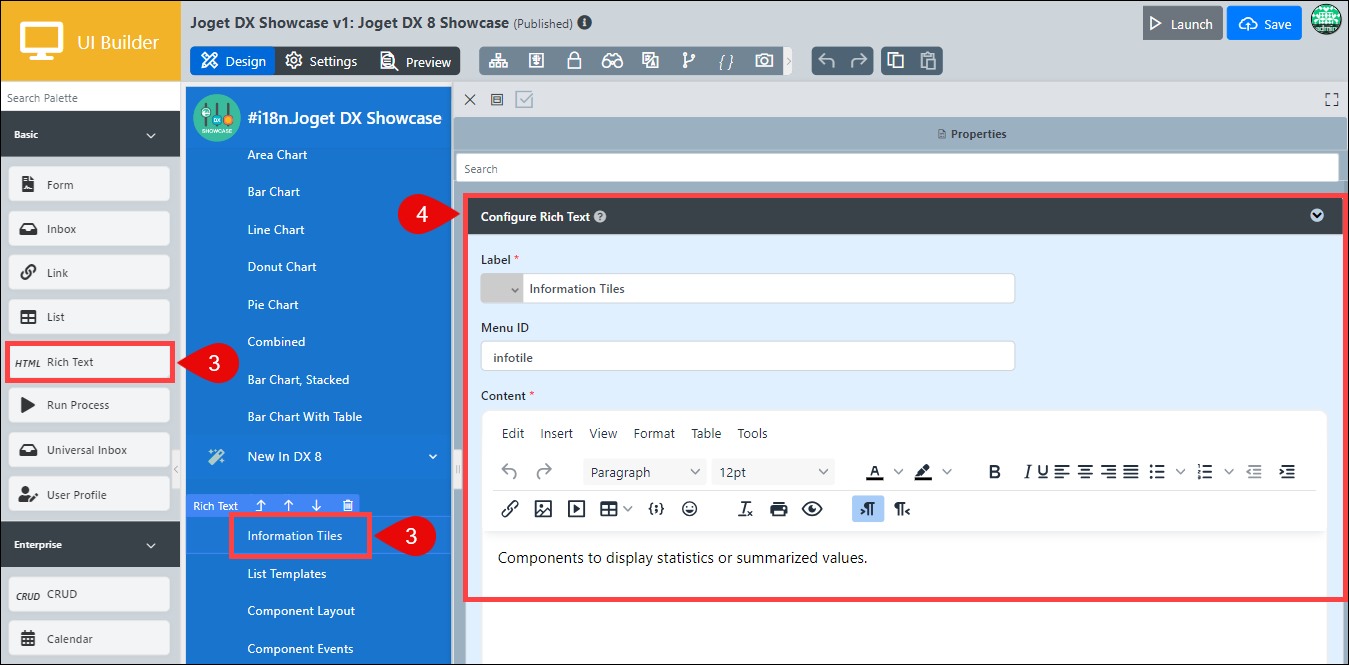Apply italic formatting in the content editor
This screenshot has height=665, width=1349.
[x=1027, y=472]
